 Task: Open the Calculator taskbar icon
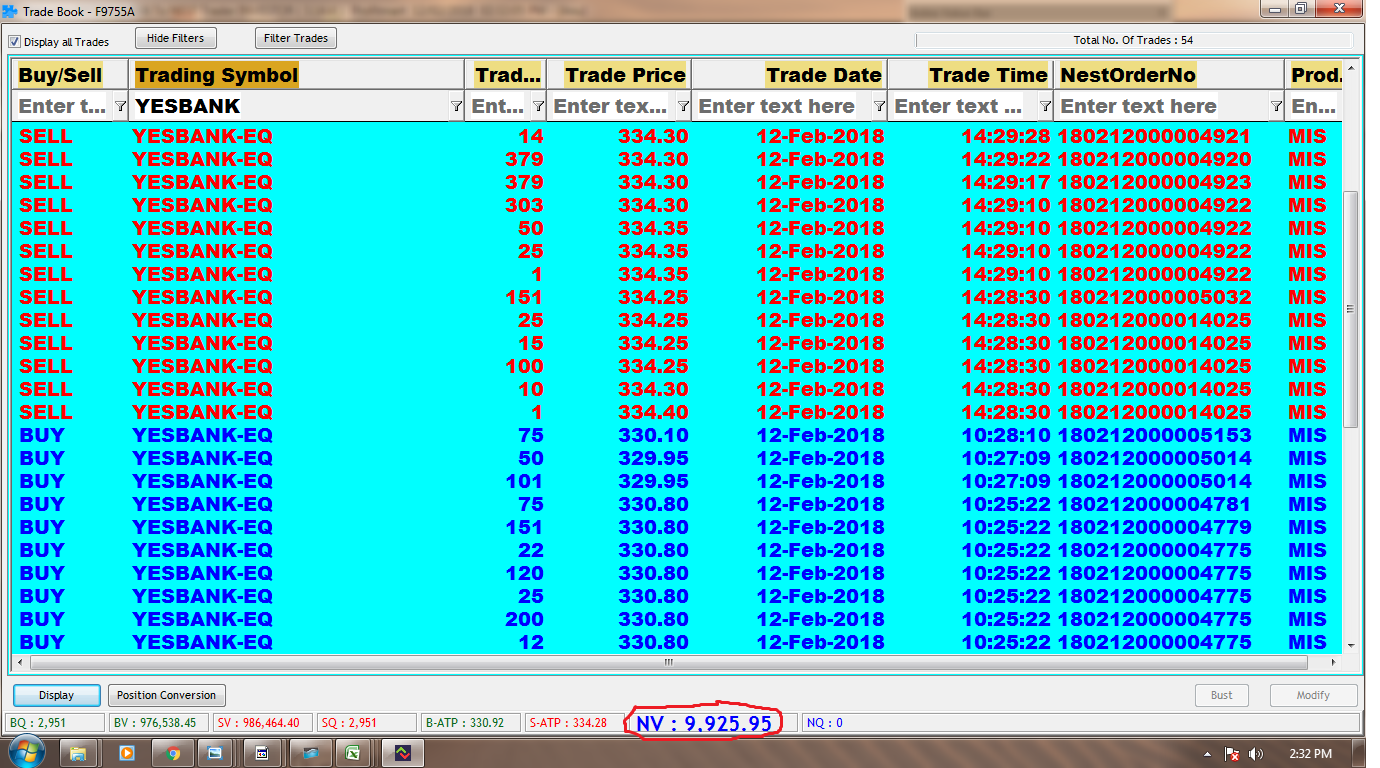[x=262, y=753]
